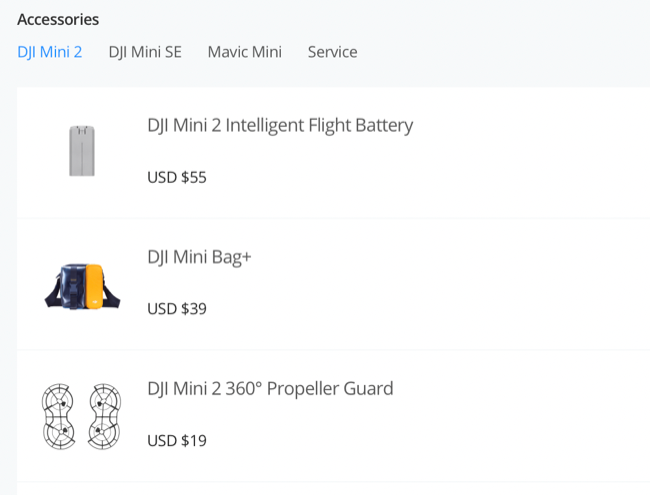Click the USD $39 bag price
This screenshot has height=495, width=650.
tap(177, 309)
